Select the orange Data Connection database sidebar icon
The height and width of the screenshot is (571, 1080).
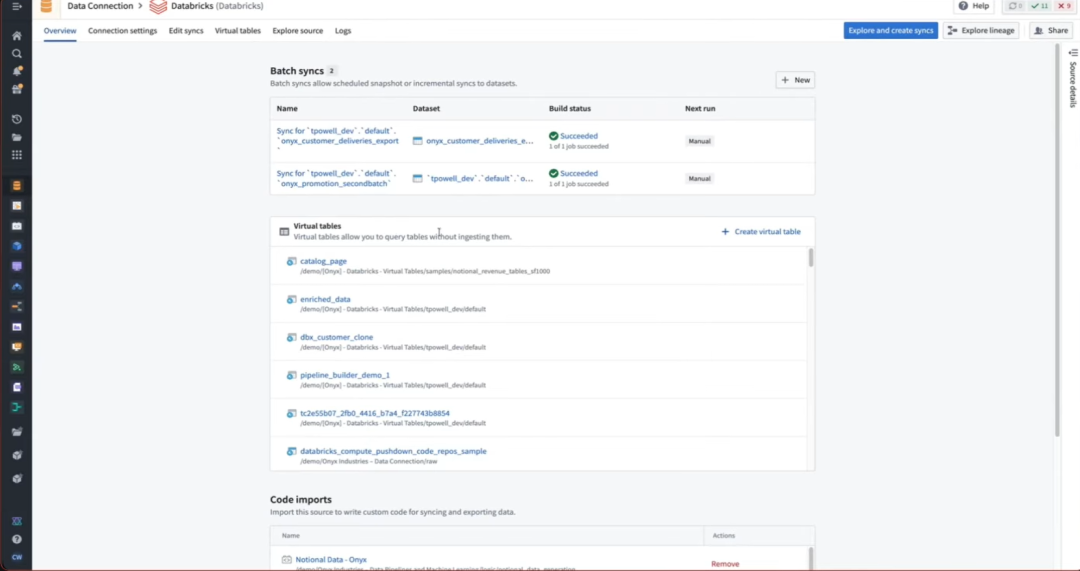(x=17, y=186)
